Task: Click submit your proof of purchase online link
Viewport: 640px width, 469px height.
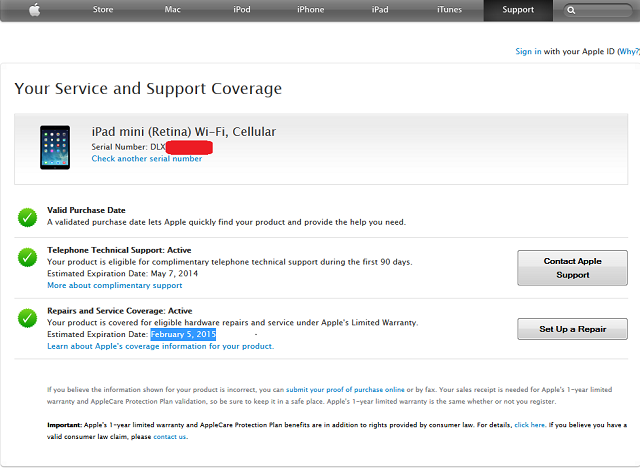Action: [345, 389]
